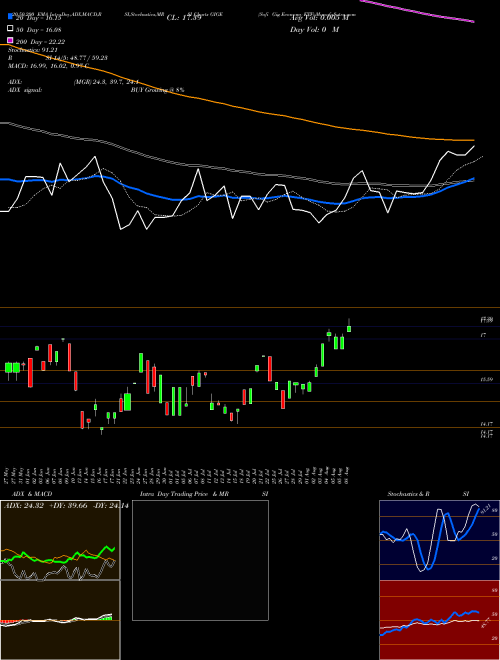
Task: Select the '200 Day = 22.22' legend text
Action: pyautogui.click(x=40, y=42)
